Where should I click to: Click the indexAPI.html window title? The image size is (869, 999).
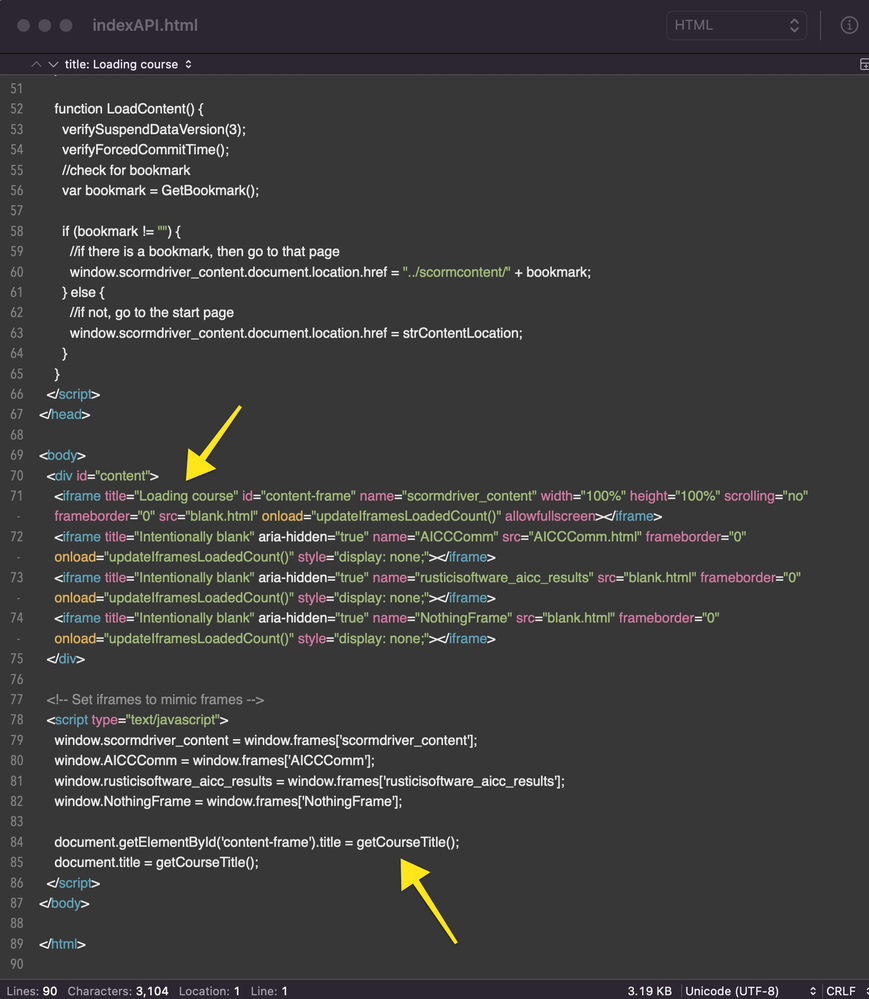(x=144, y=26)
